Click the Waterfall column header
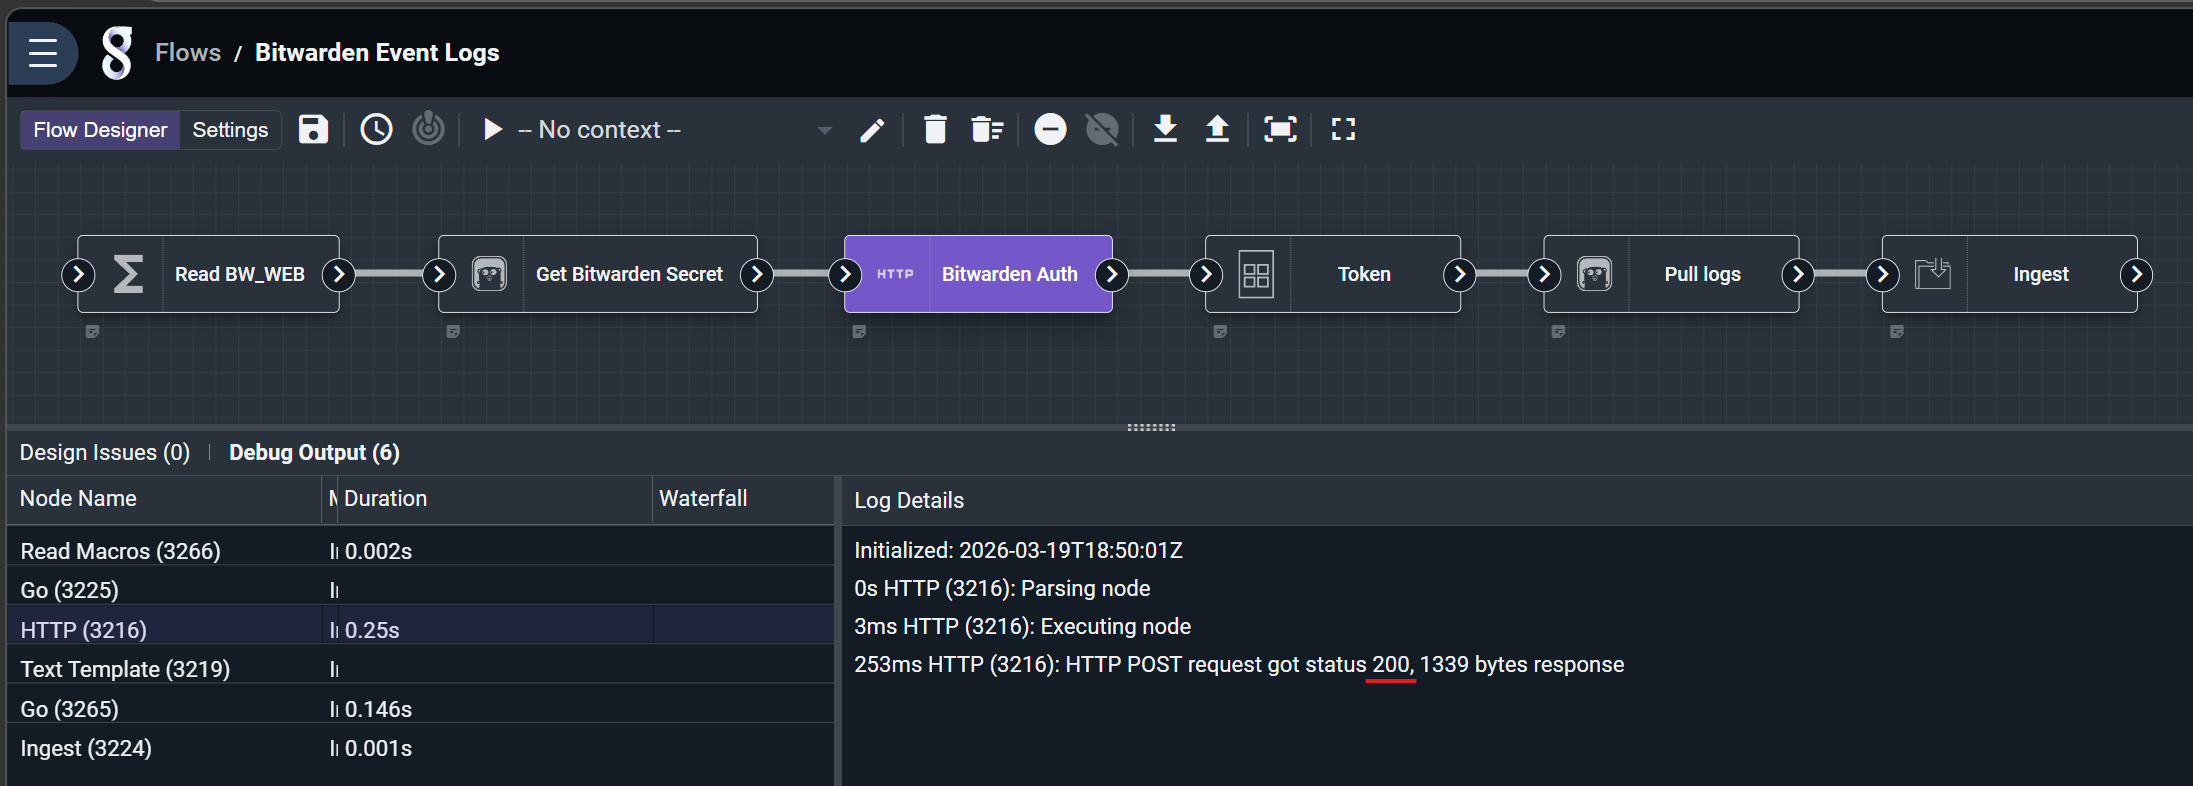Viewport: 2193px width, 786px height. point(743,499)
